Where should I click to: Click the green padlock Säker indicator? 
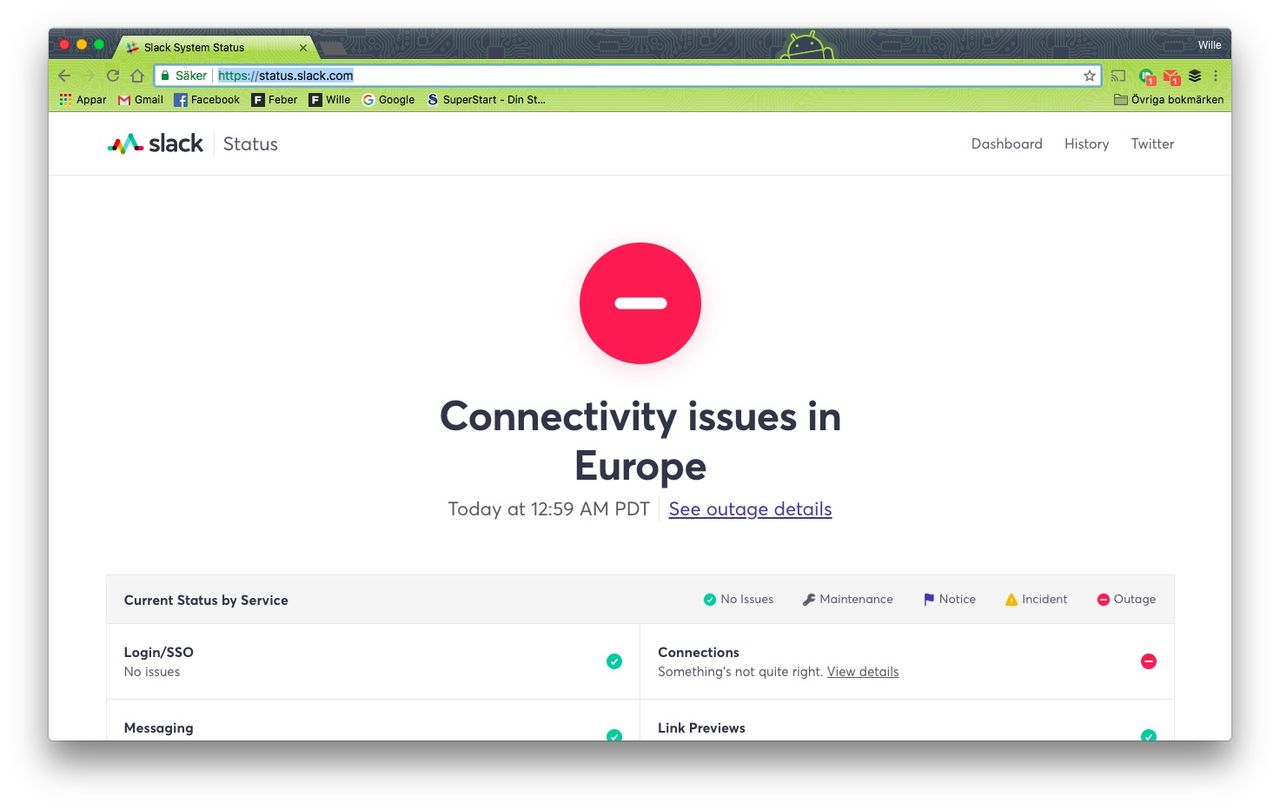(x=182, y=76)
